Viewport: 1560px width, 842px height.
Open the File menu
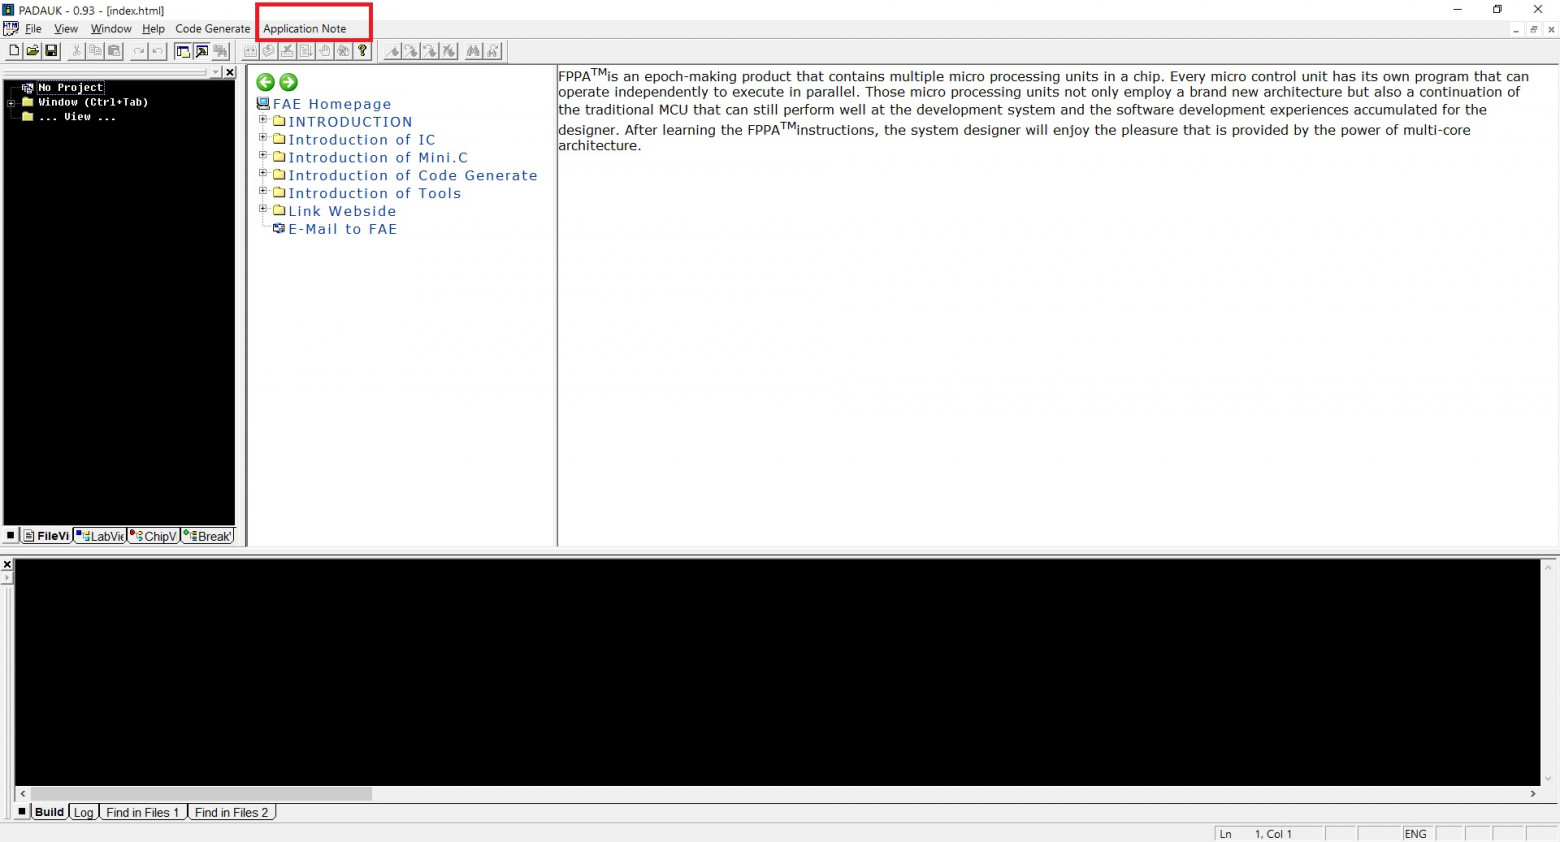click(x=33, y=29)
